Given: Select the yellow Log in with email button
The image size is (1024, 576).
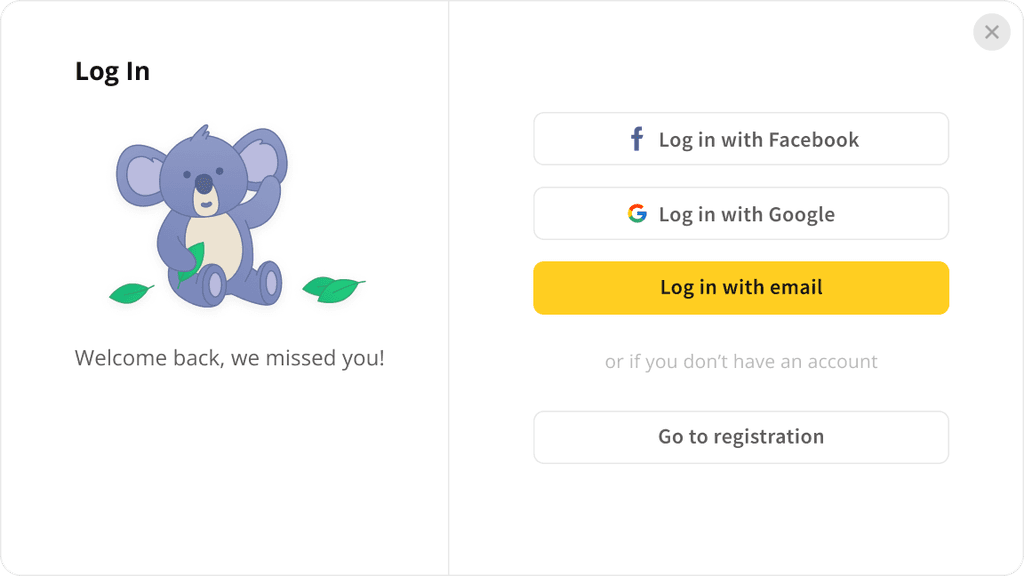Looking at the screenshot, I should point(741,288).
